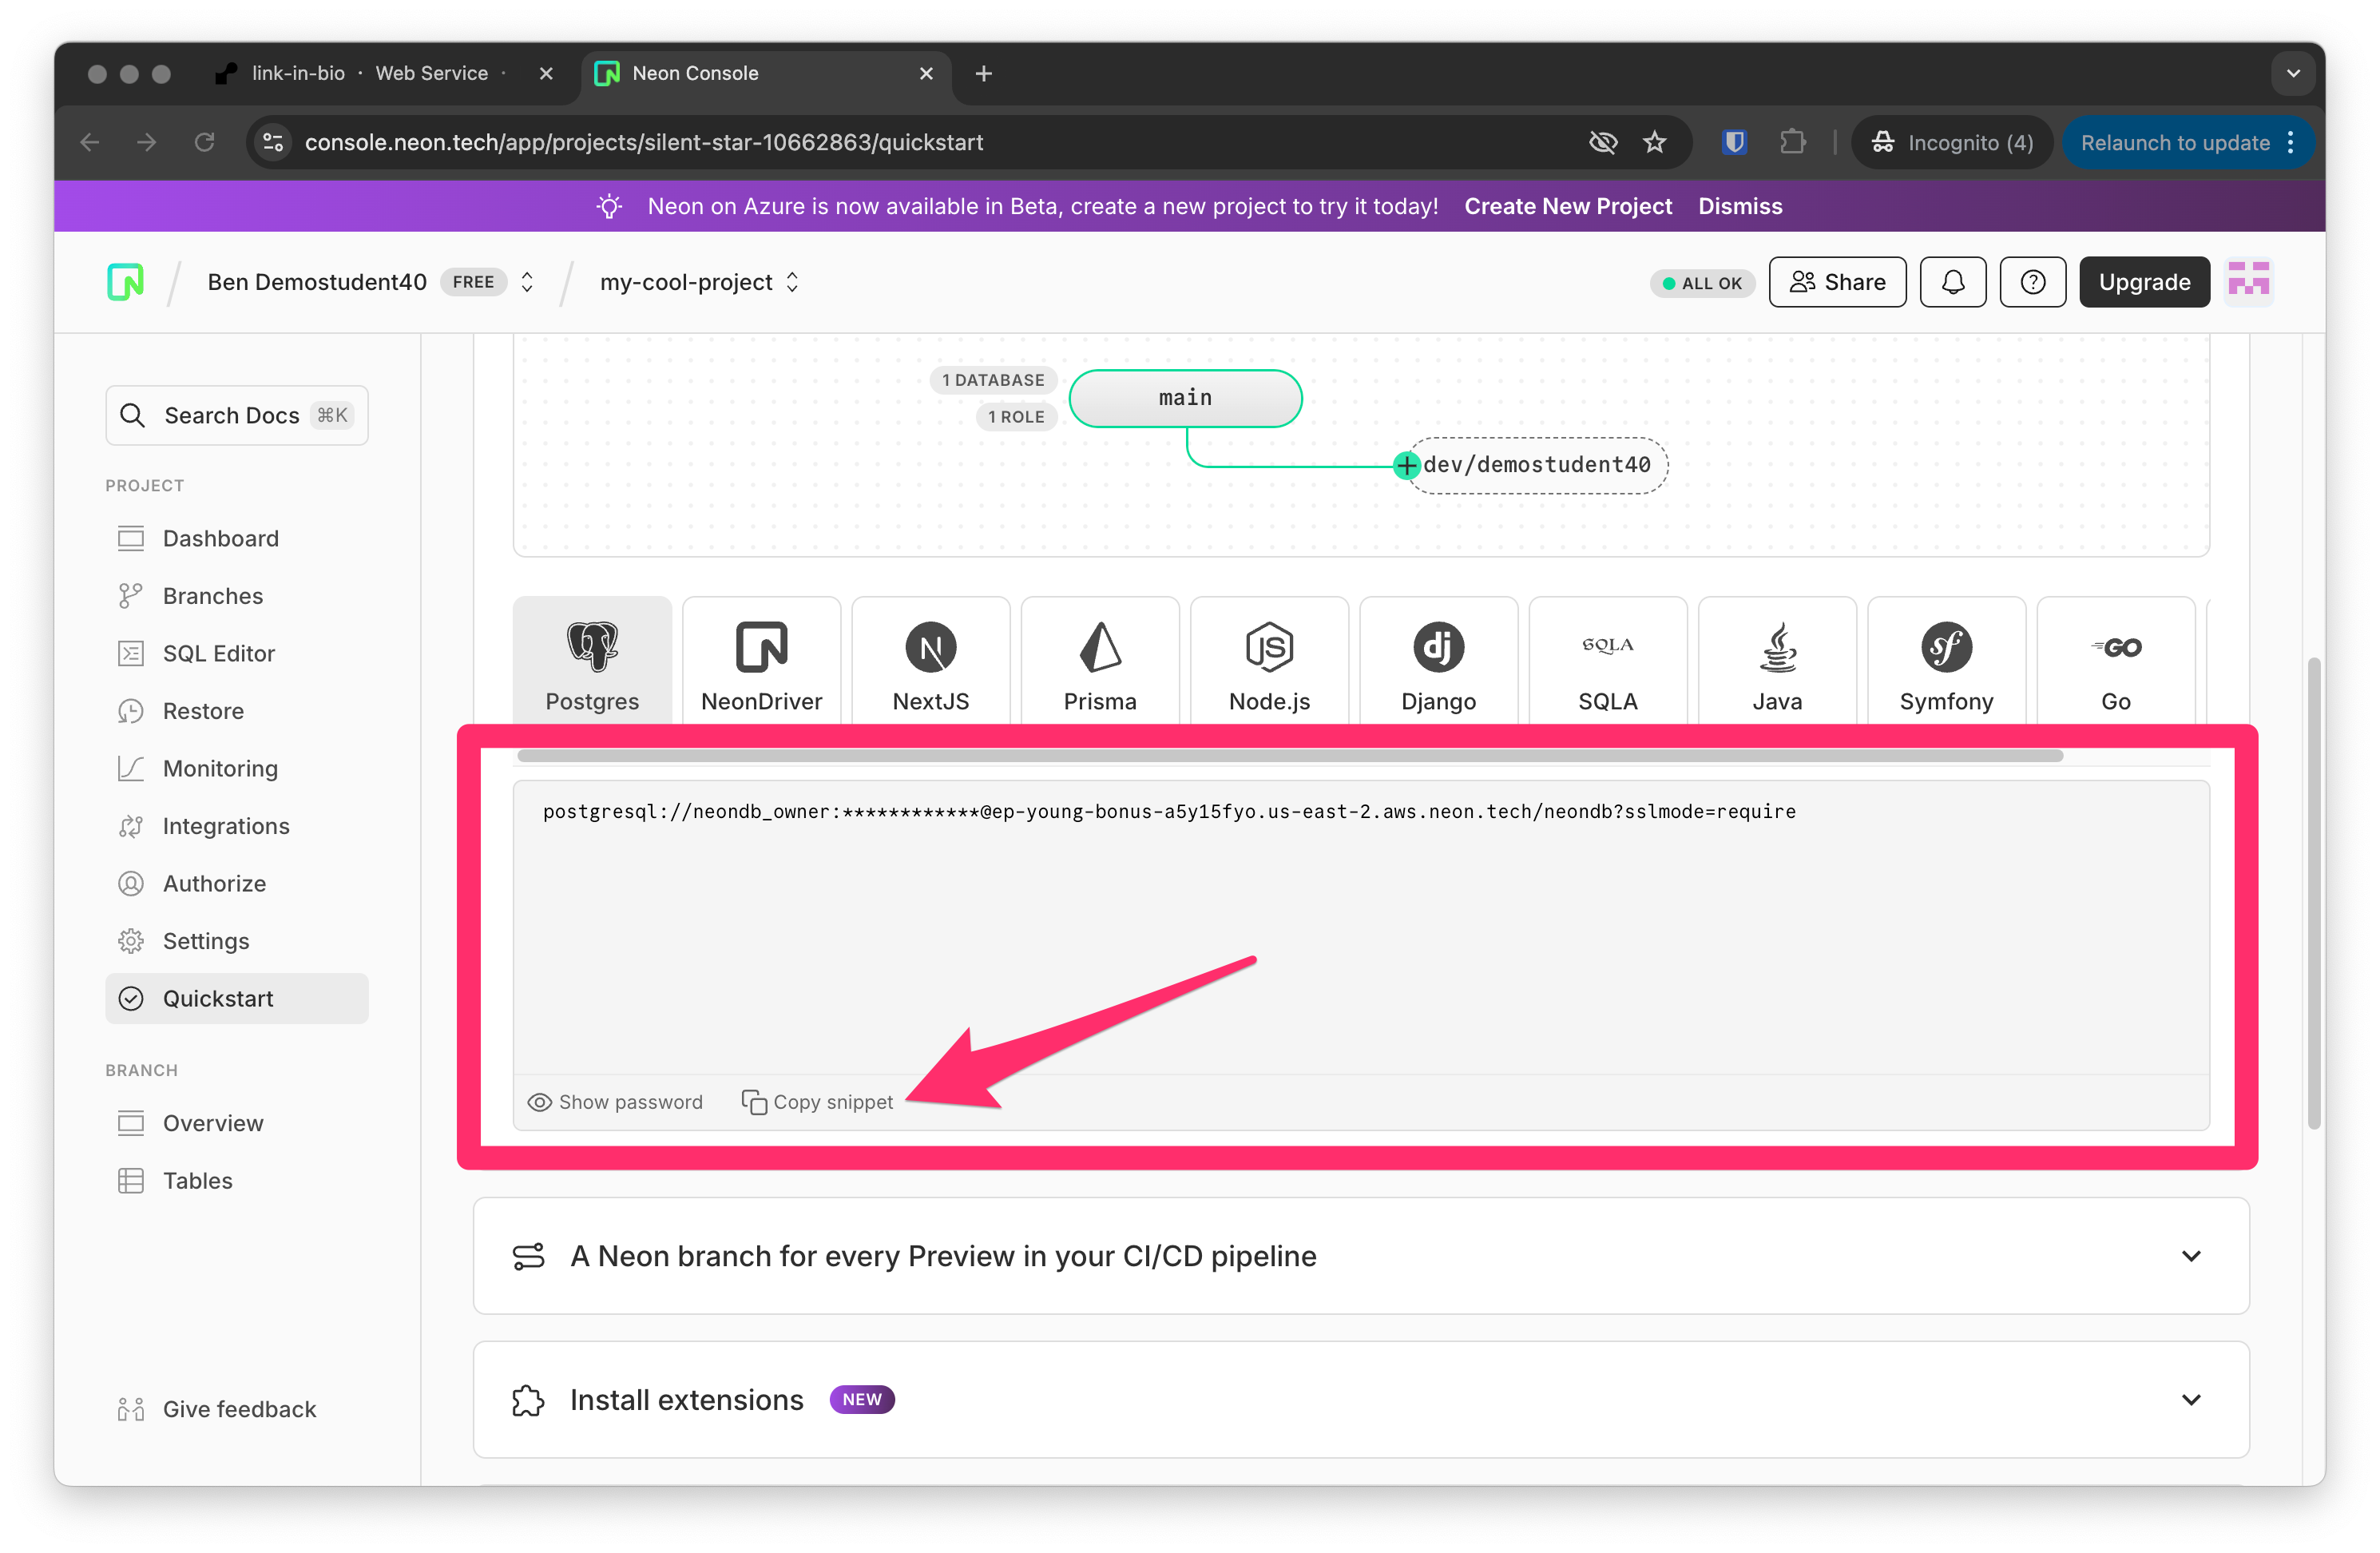Select the NeonDriver tab

click(x=761, y=661)
